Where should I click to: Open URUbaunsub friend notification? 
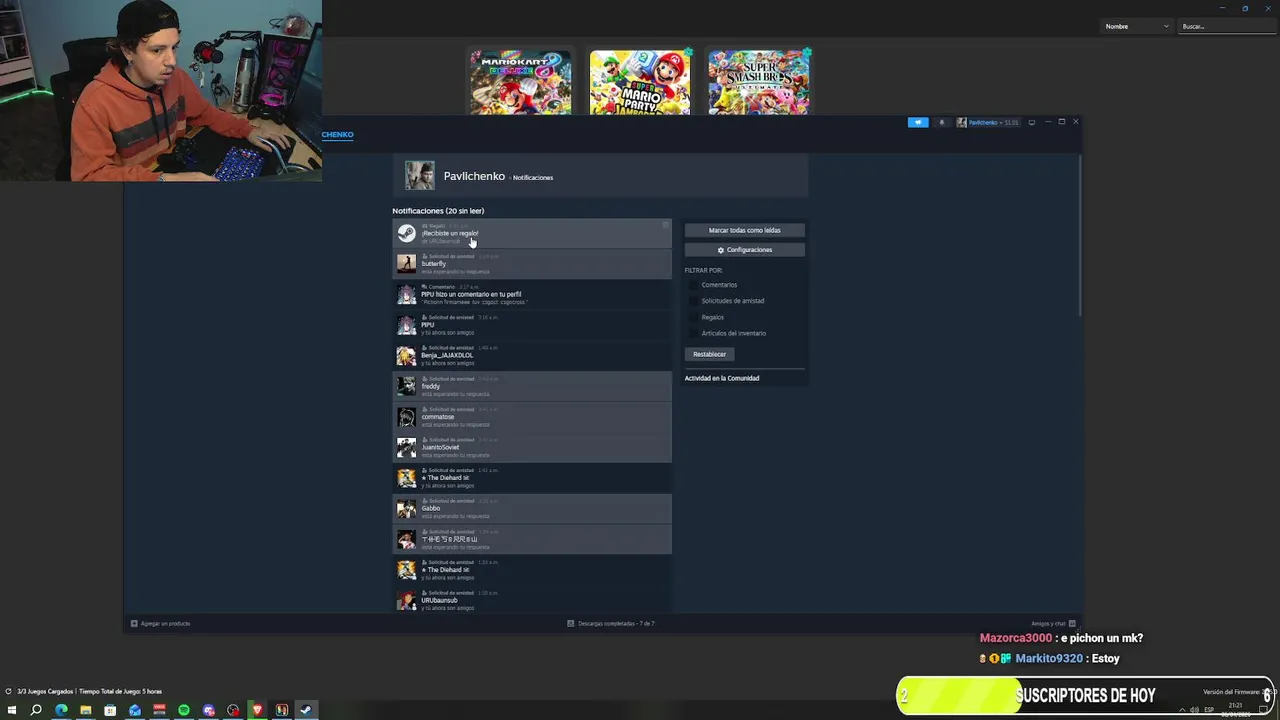532,600
